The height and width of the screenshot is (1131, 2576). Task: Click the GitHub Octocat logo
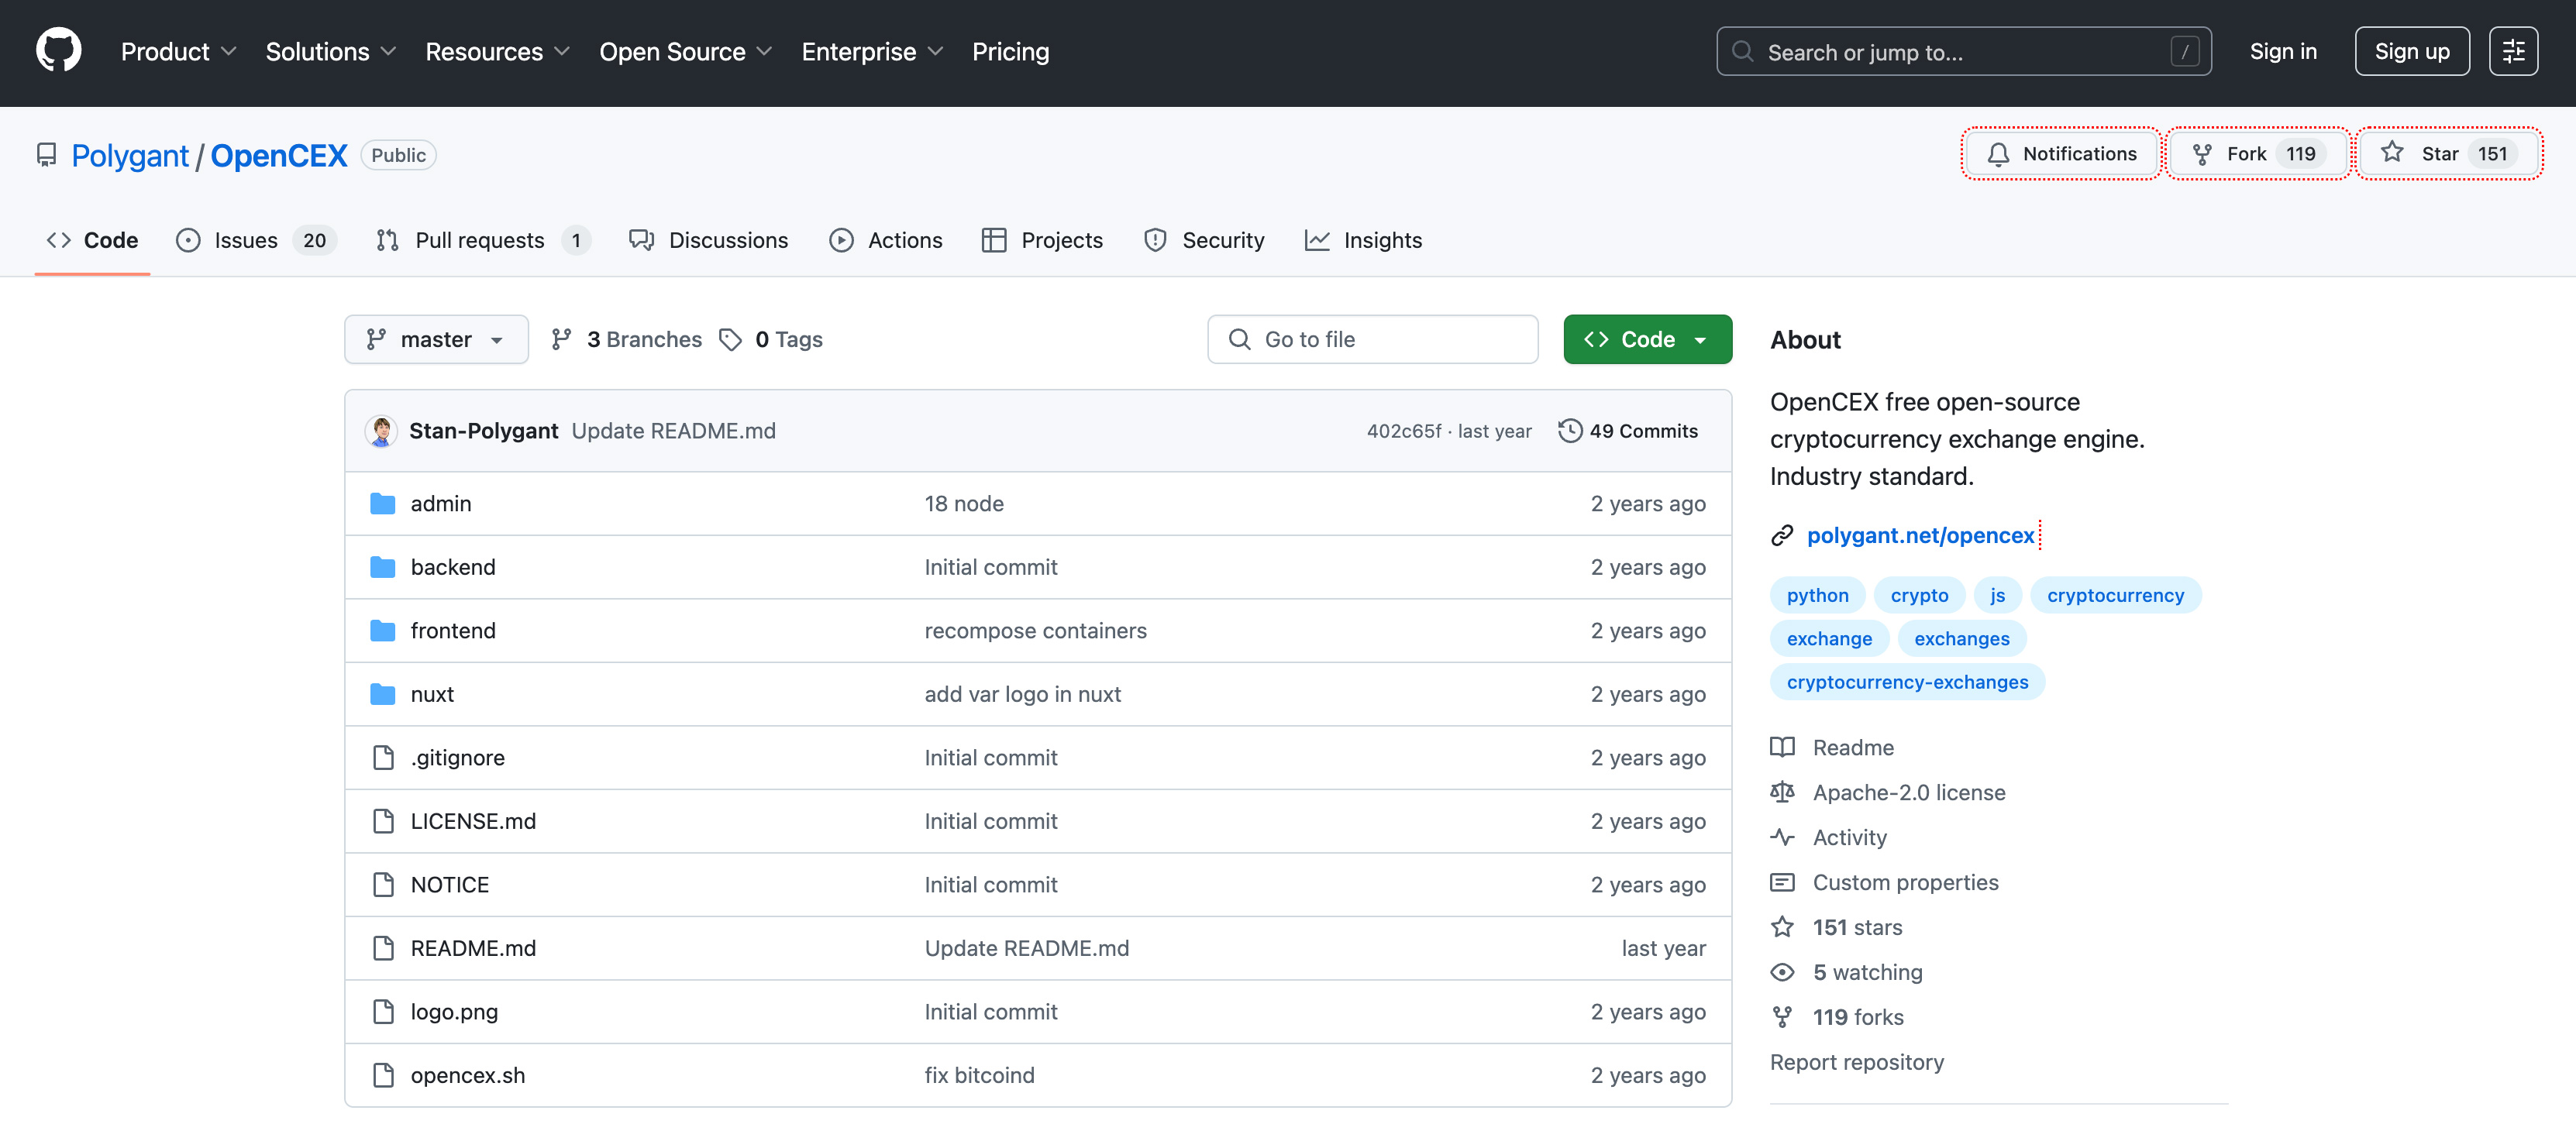(x=58, y=50)
